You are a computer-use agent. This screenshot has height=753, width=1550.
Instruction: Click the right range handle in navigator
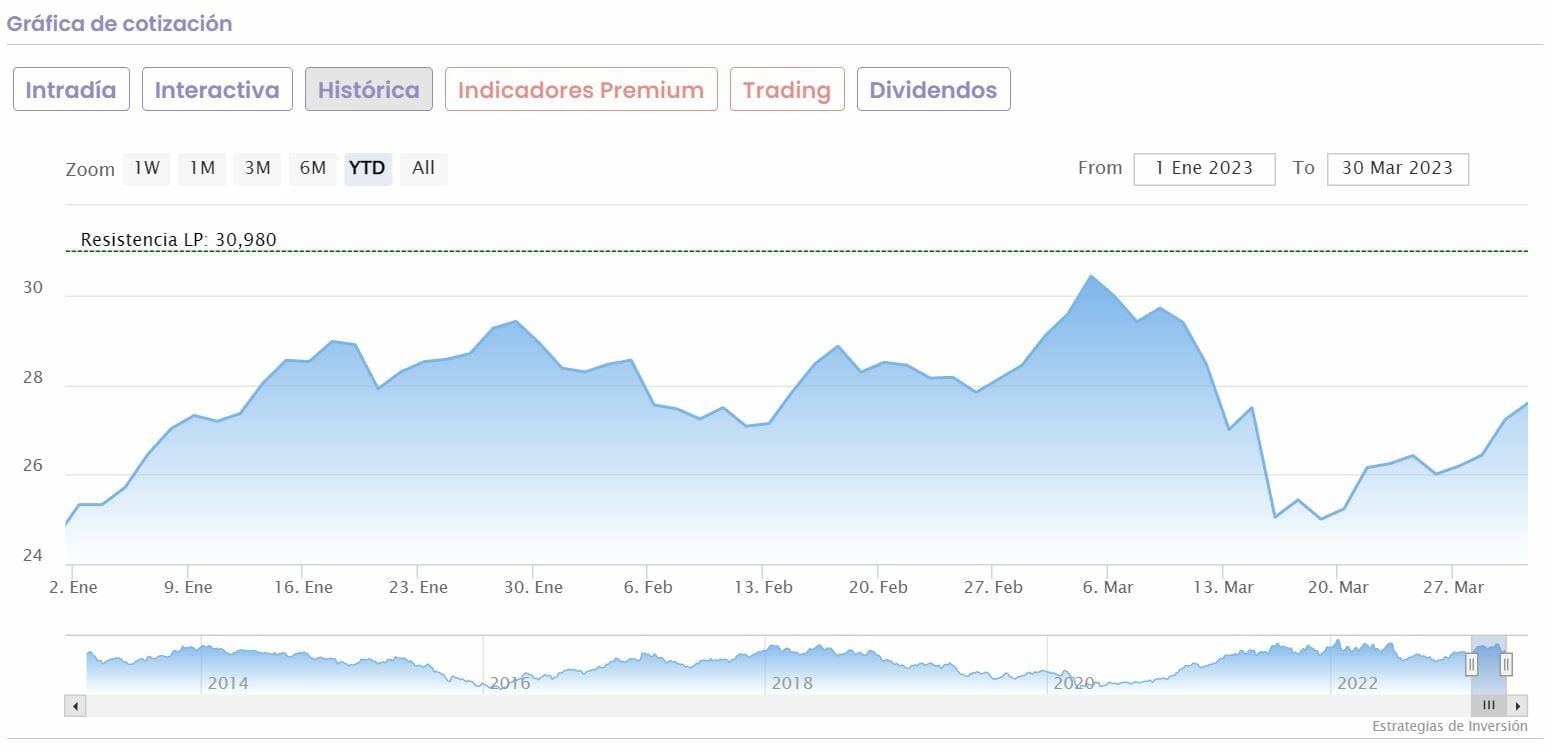(x=1505, y=664)
